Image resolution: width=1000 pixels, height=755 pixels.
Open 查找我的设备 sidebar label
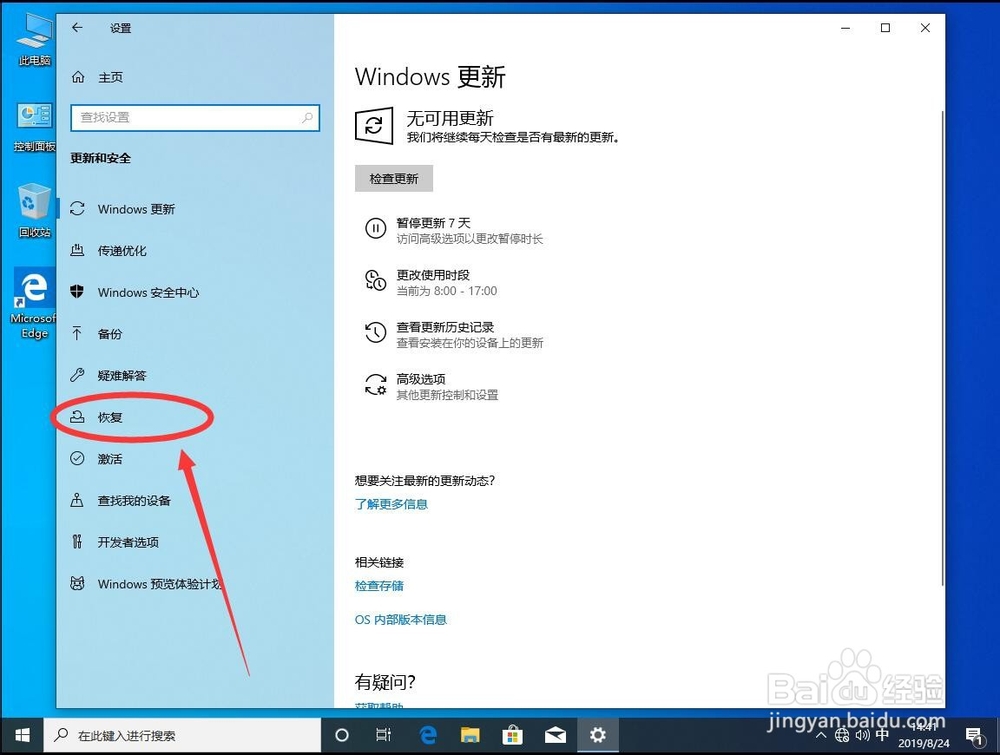pyautogui.click(x=134, y=501)
